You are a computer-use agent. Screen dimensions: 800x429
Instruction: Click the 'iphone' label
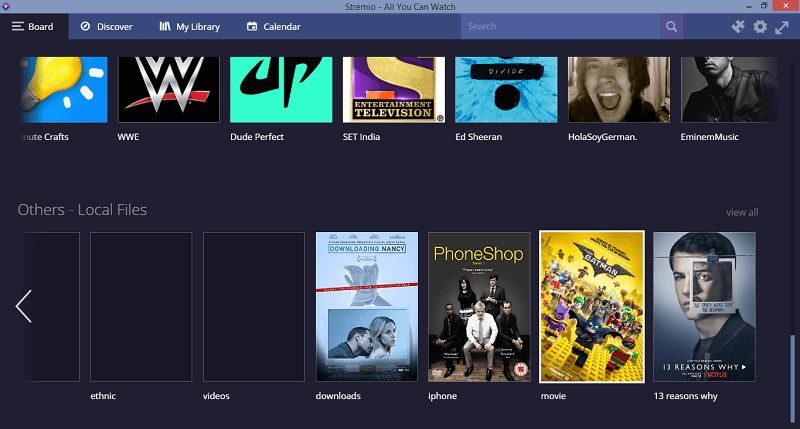442,396
